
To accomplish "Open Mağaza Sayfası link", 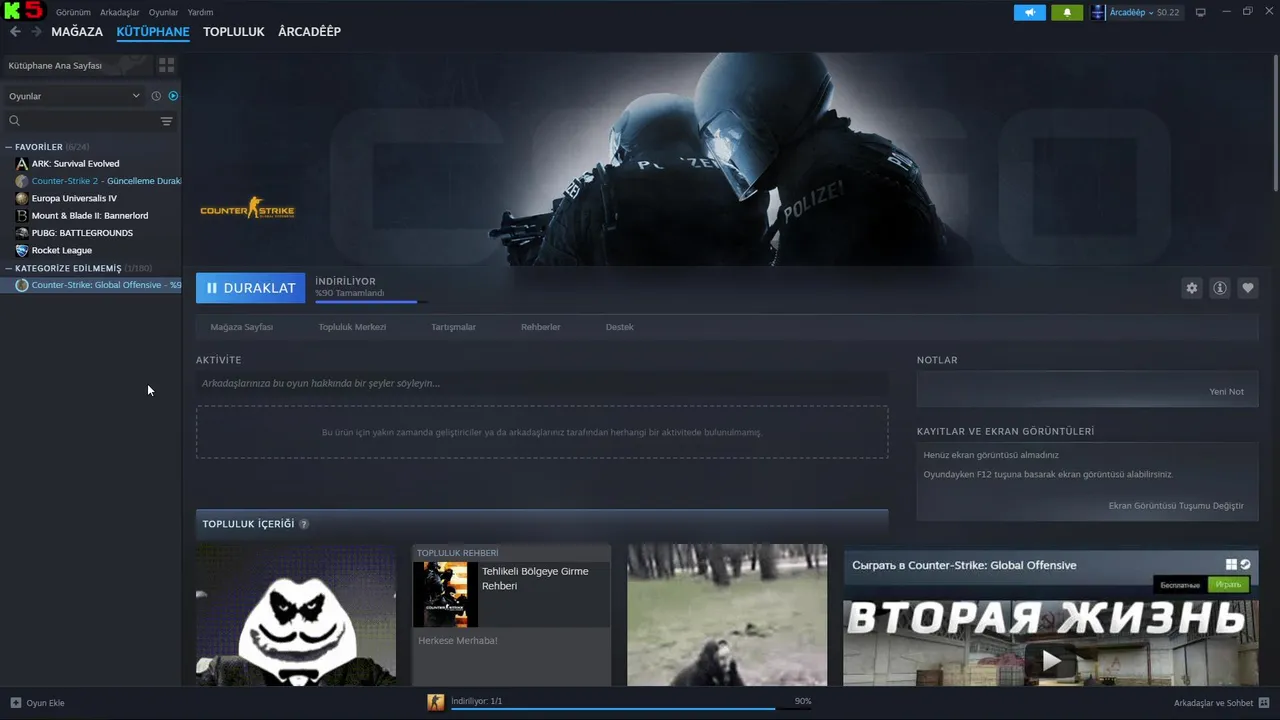I will coord(241,327).
